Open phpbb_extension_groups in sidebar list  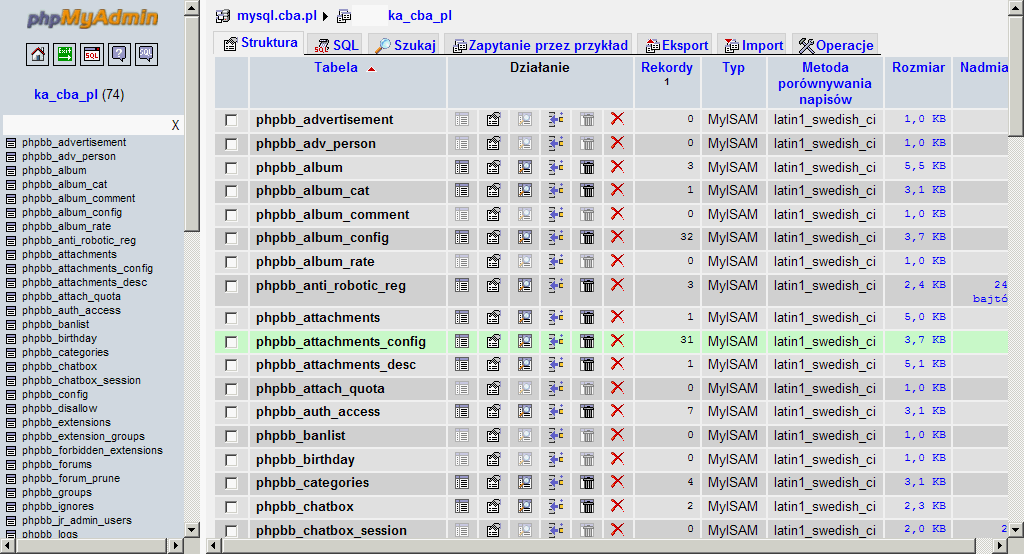[83, 436]
